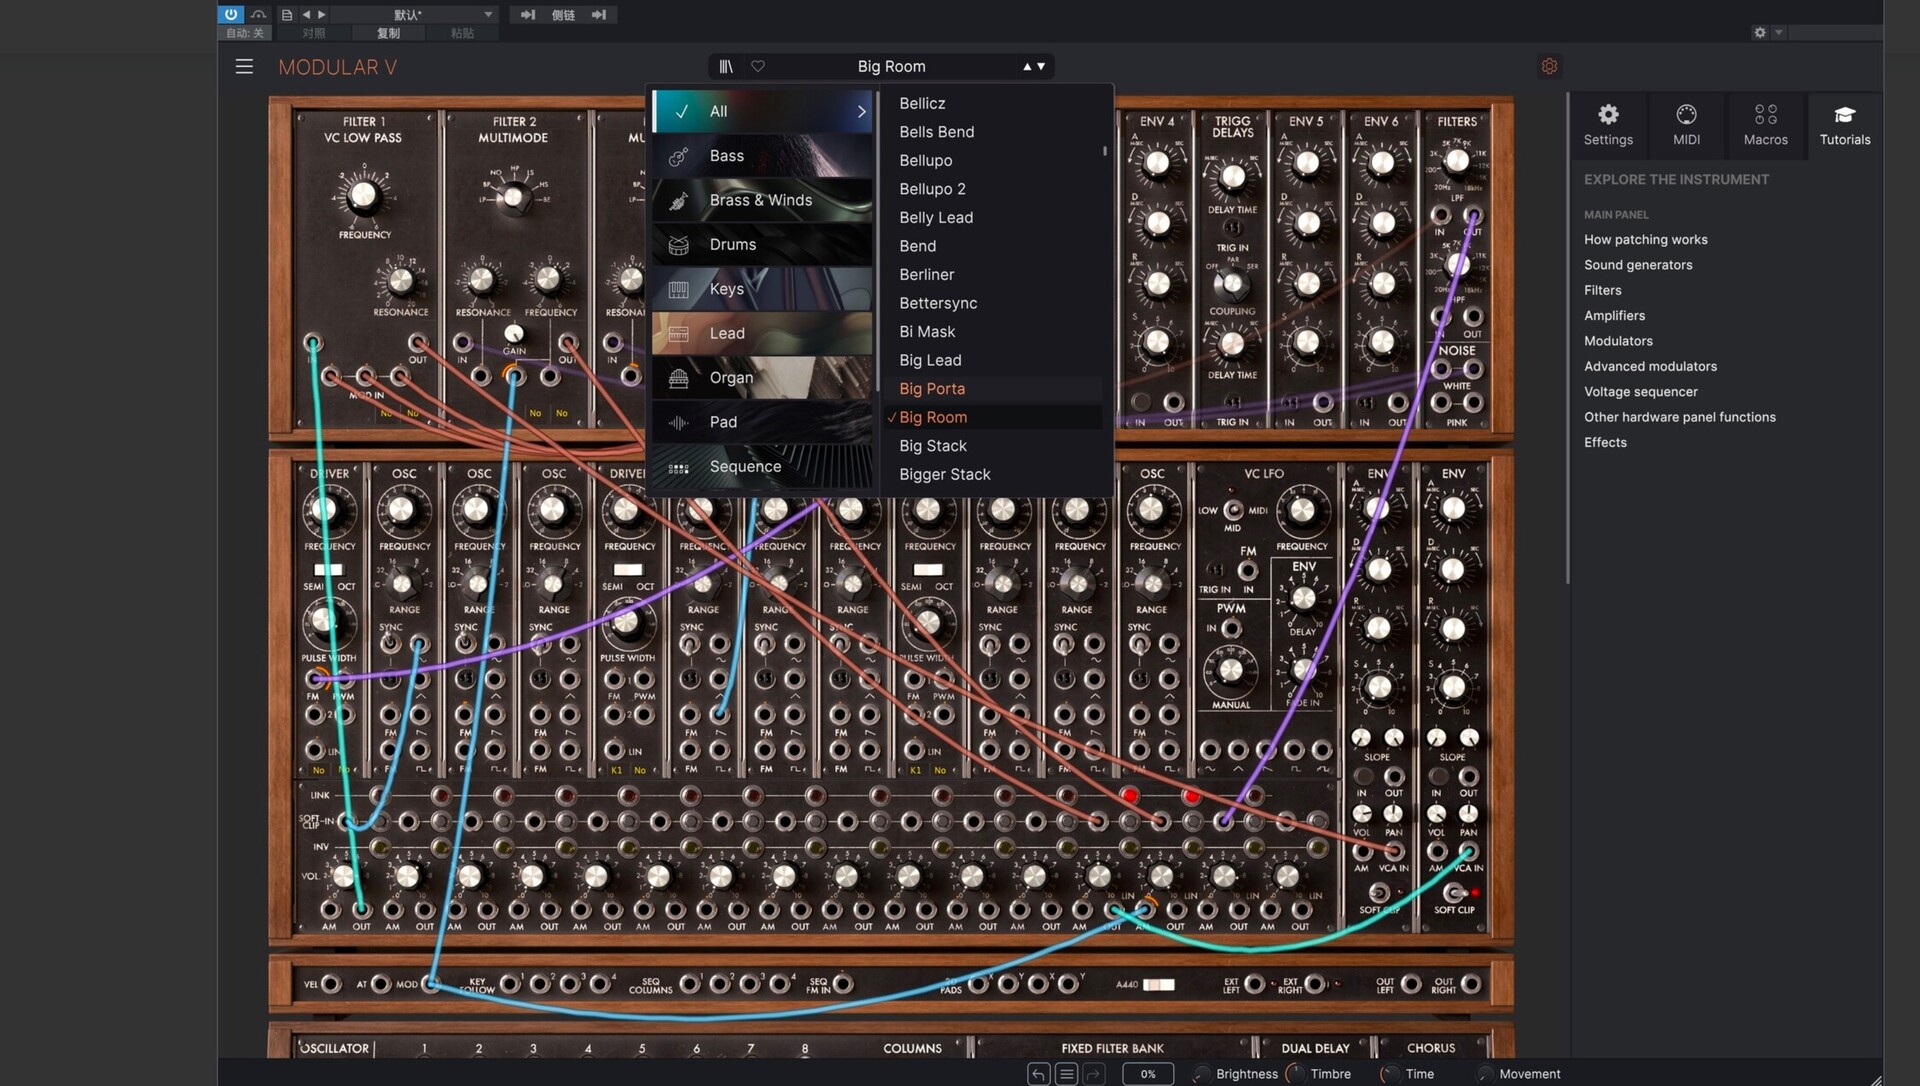
Task: Select the Keys category
Action: coord(762,289)
